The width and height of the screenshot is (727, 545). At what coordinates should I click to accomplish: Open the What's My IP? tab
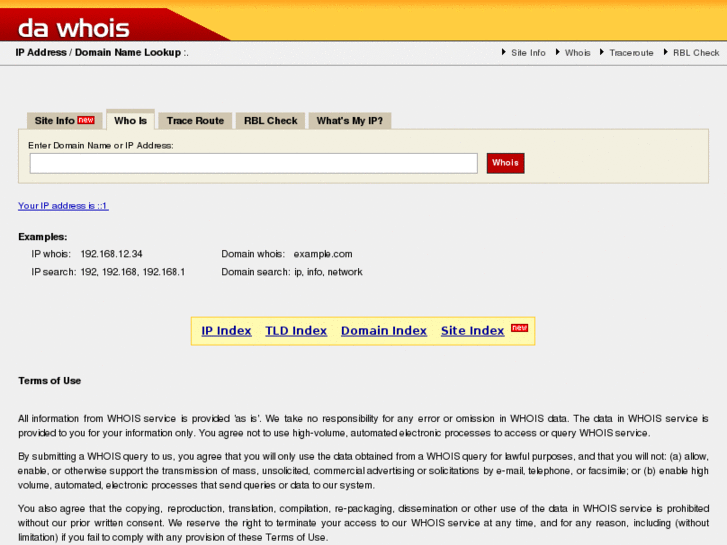coord(350,121)
